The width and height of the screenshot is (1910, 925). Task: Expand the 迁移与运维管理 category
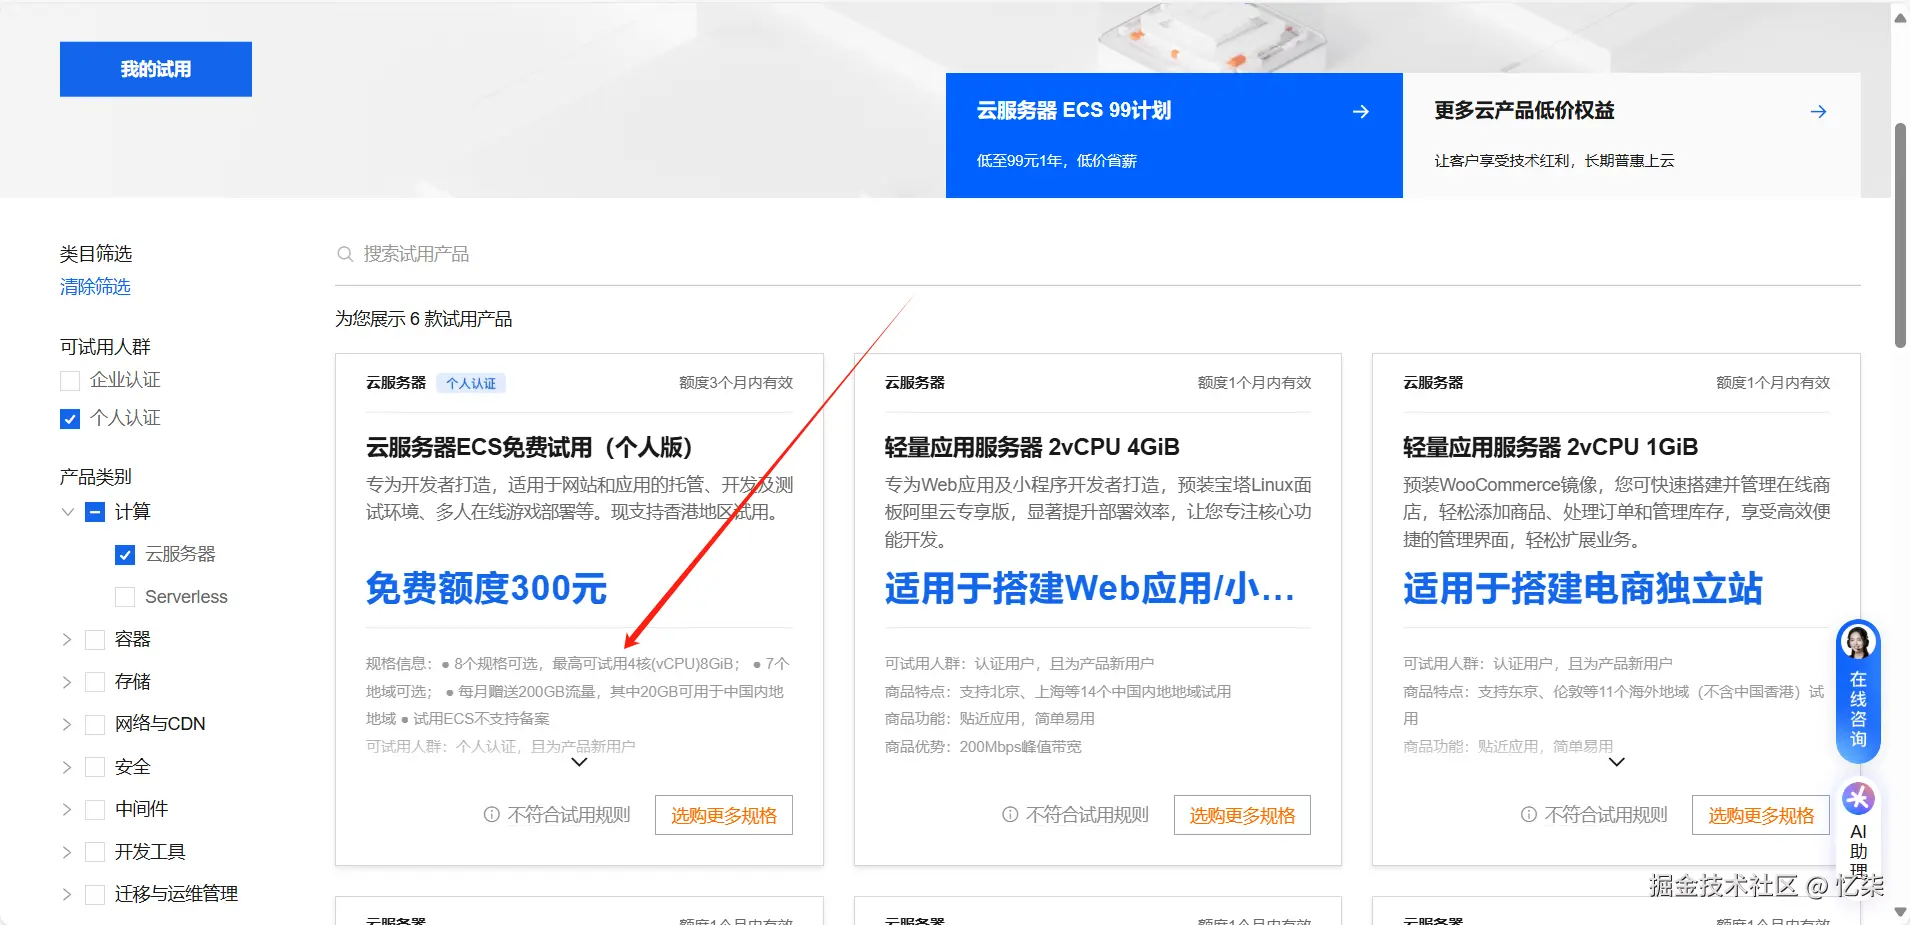tap(67, 894)
